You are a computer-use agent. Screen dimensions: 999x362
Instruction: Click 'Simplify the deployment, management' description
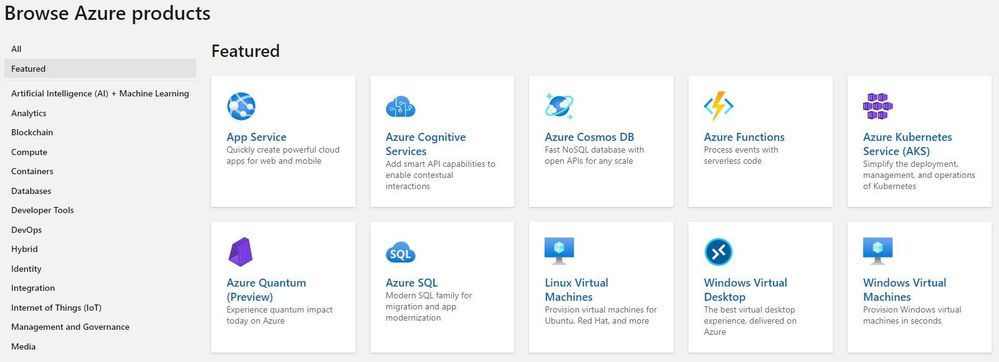[x=919, y=175]
